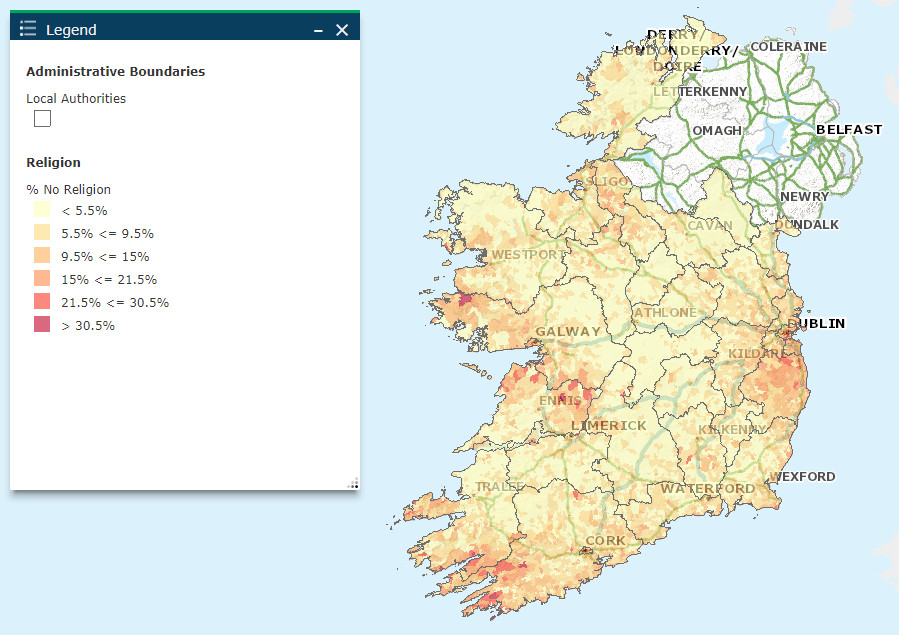Click the CORK label on the map
The height and width of the screenshot is (635, 899).
coord(606,540)
